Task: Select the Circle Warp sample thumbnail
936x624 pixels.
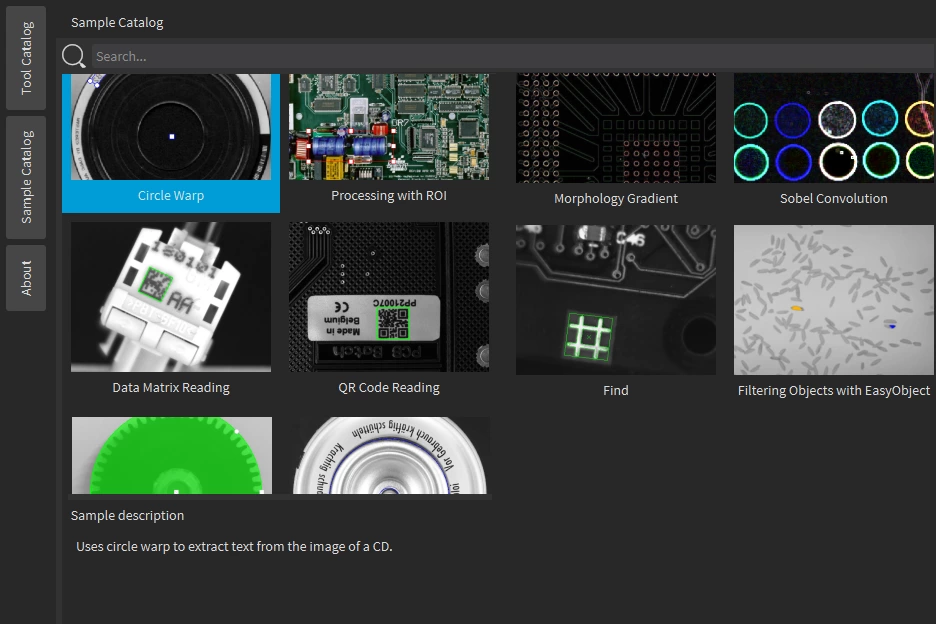Action: (171, 127)
